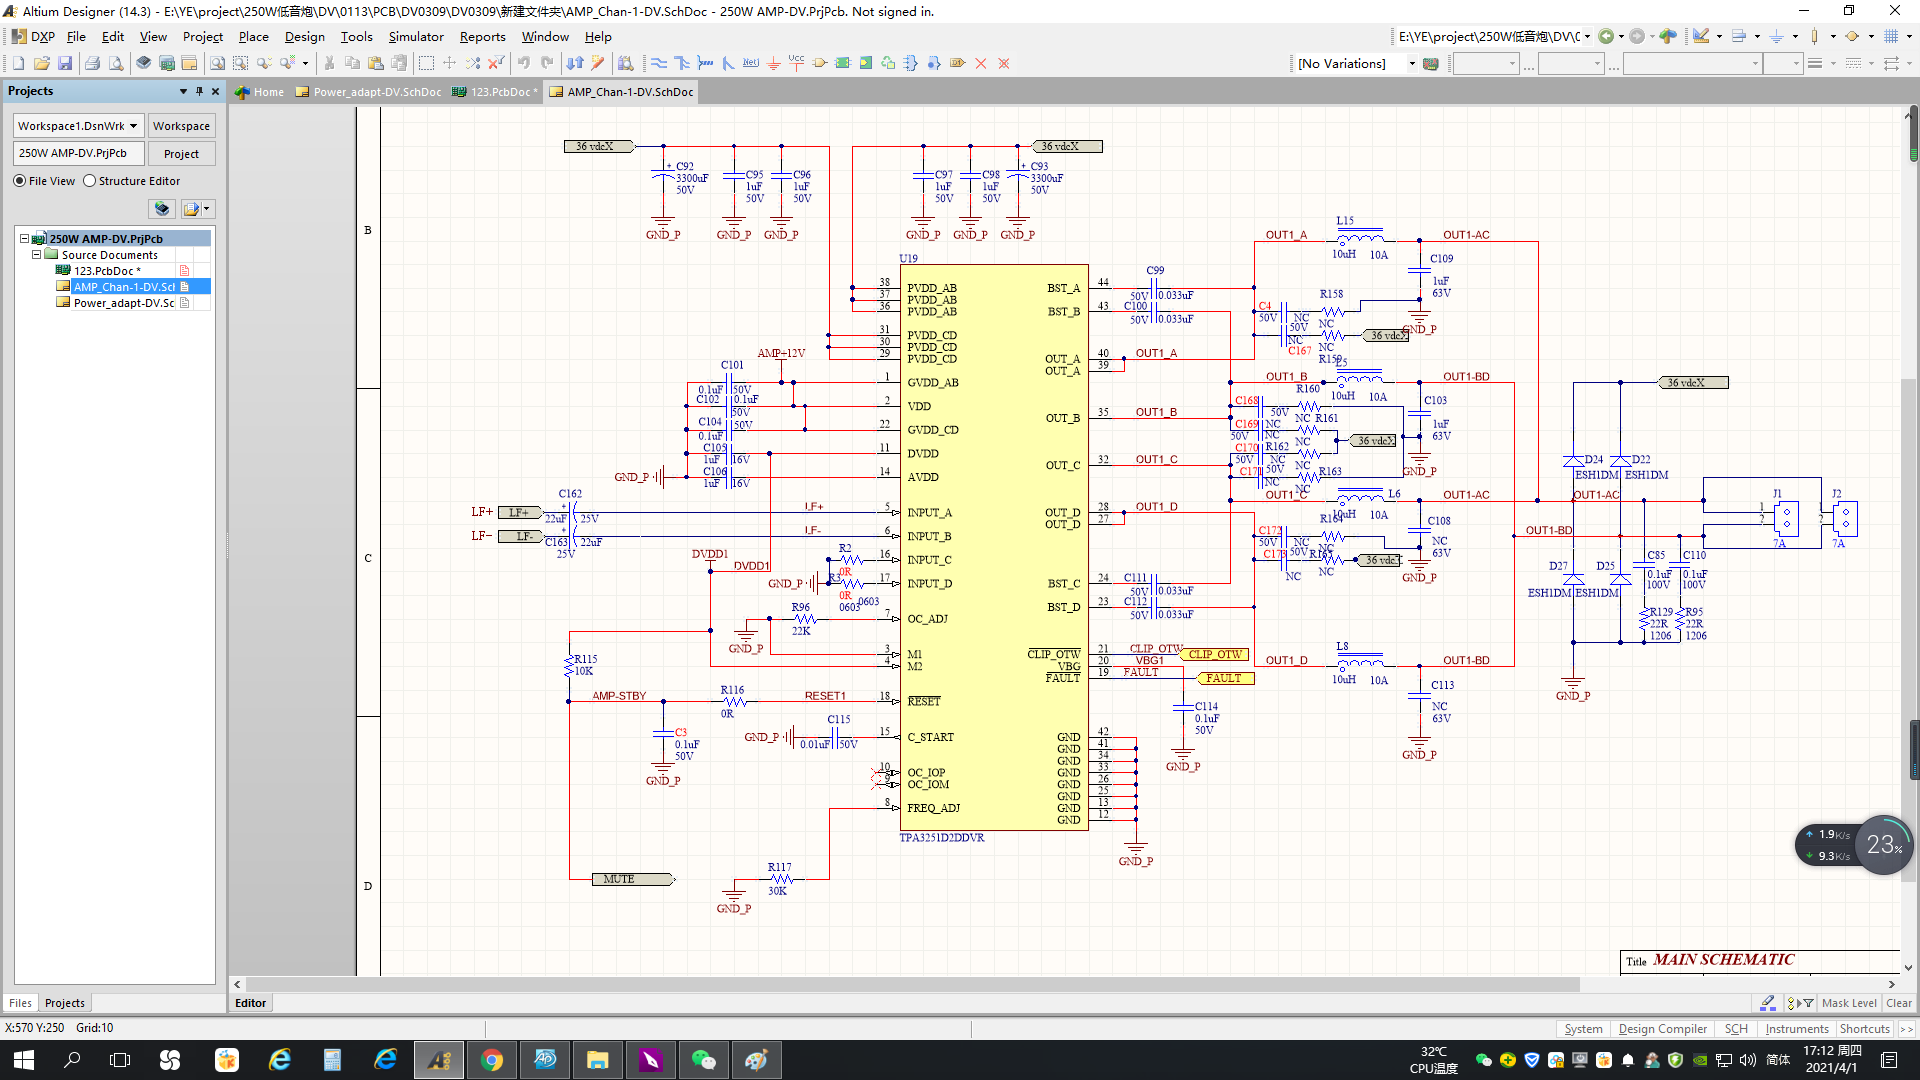This screenshot has height=1080, width=1920.
Task: Click the GND Power Port icon
Action: (773, 63)
